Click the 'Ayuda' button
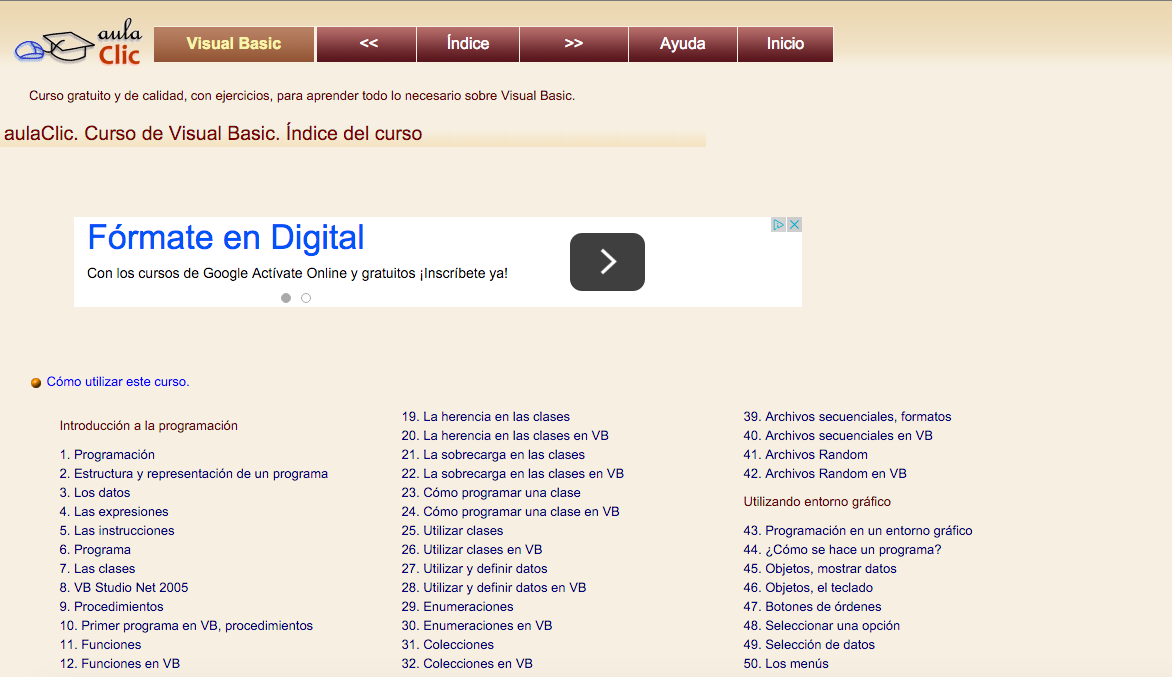 click(x=683, y=44)
